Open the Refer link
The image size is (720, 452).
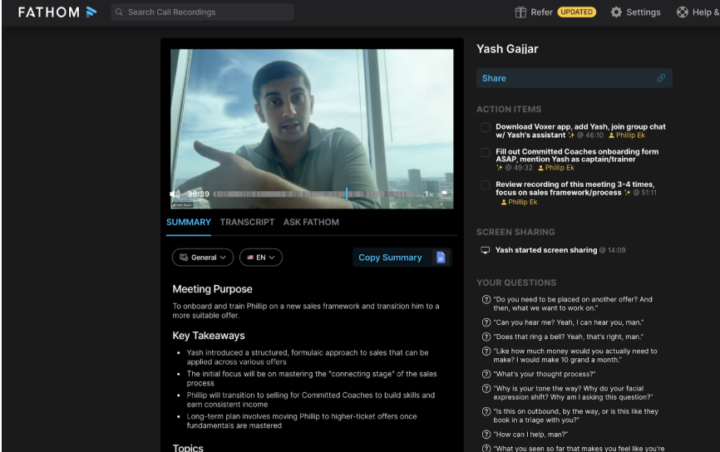coord(541,12)
